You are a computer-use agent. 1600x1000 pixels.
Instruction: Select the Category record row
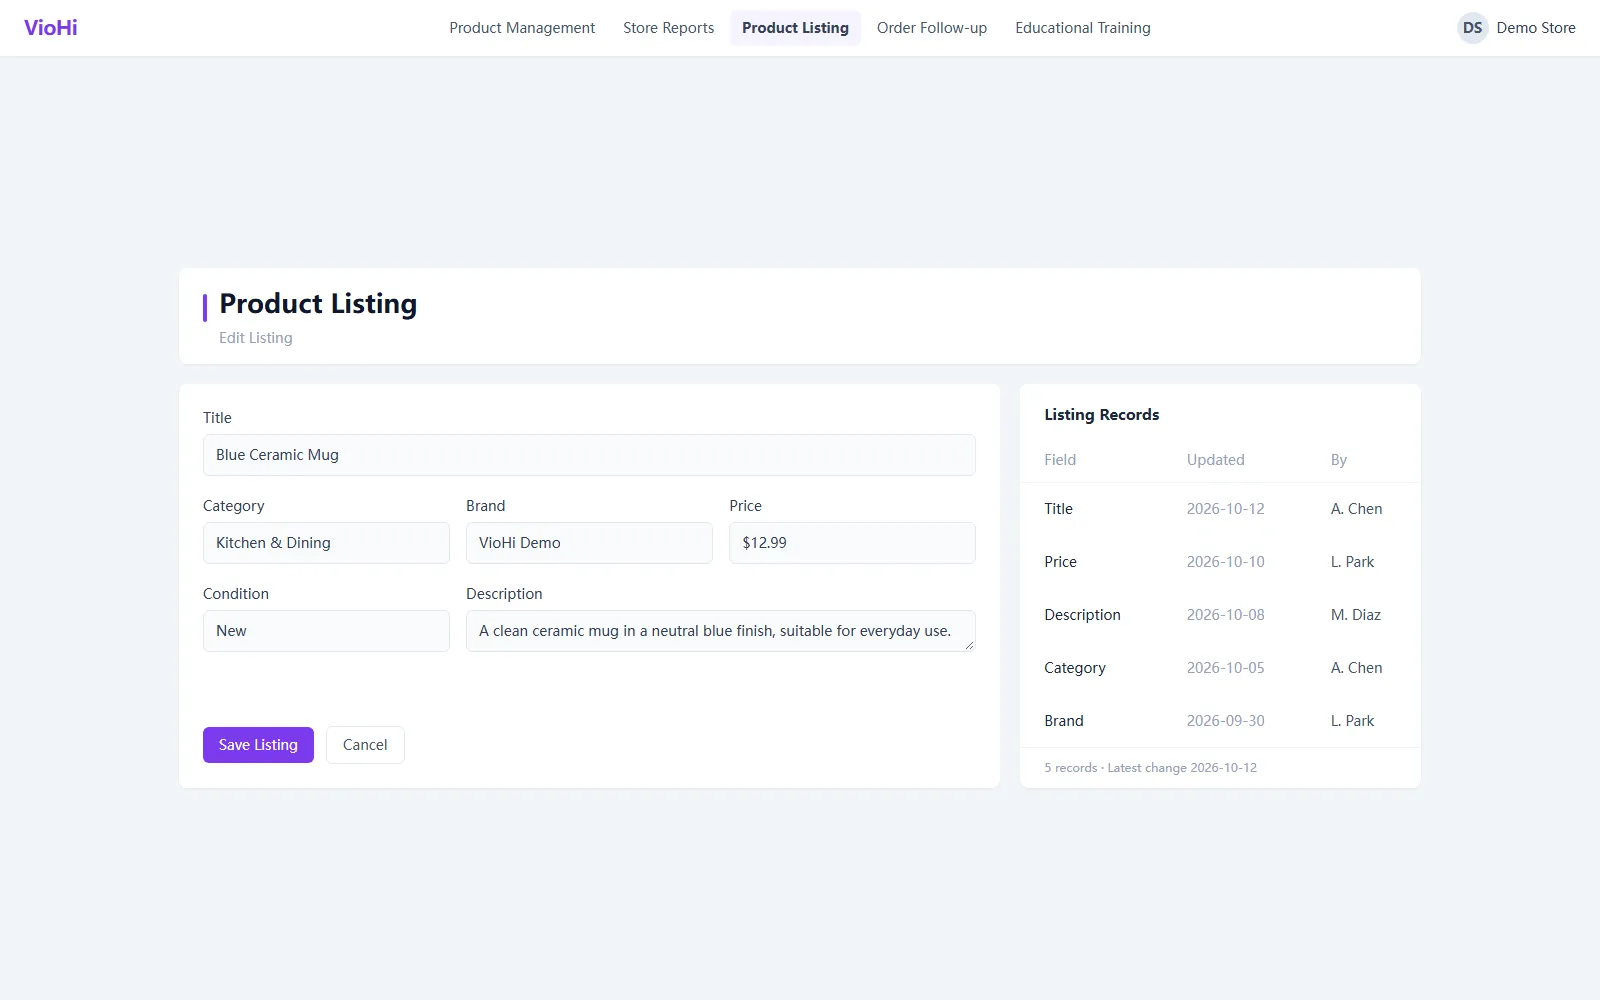(1220, 668)
